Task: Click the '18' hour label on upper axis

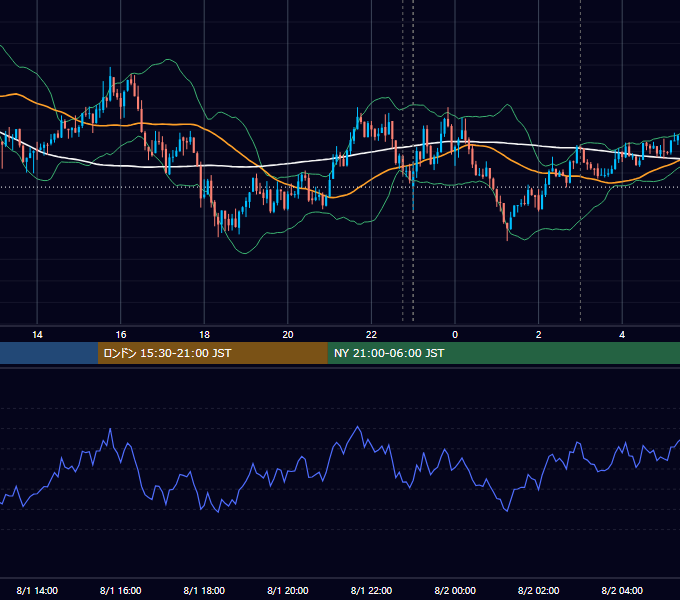Action: [204, 335]
